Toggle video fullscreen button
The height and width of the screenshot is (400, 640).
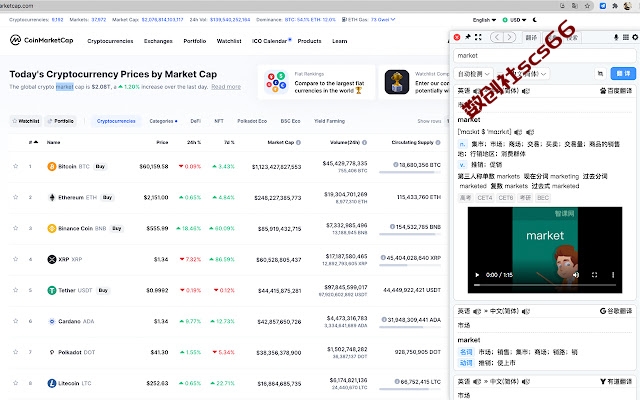594,275
